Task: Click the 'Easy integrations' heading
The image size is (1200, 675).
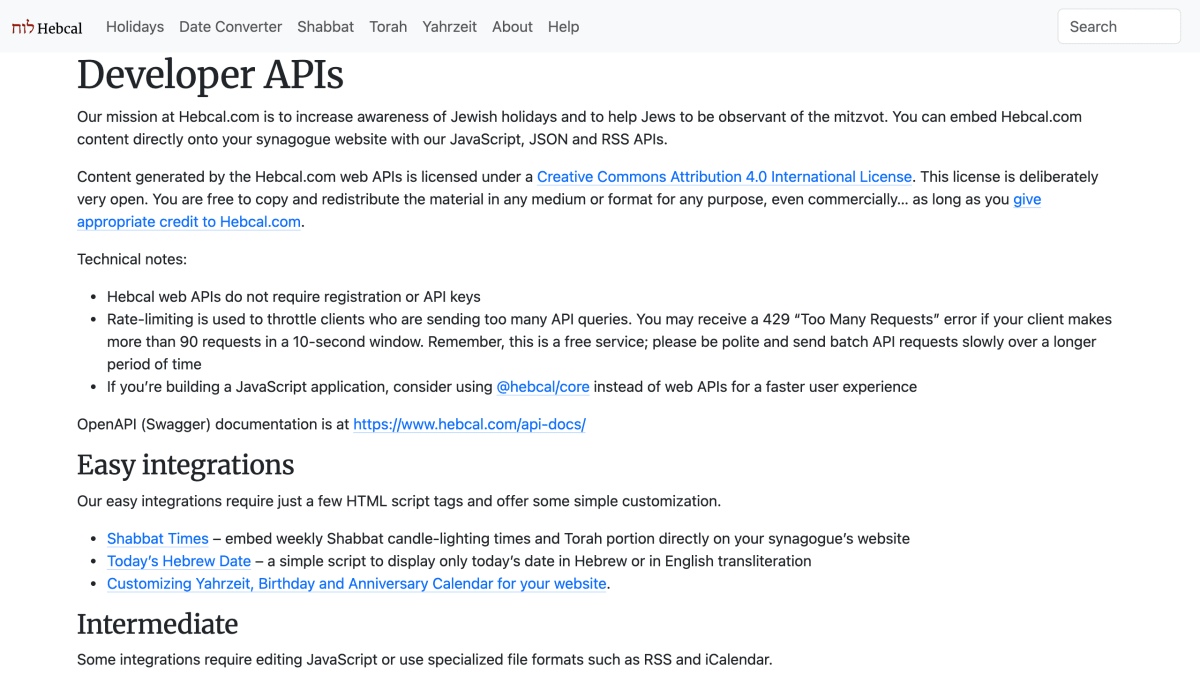Action: [186, 465]
